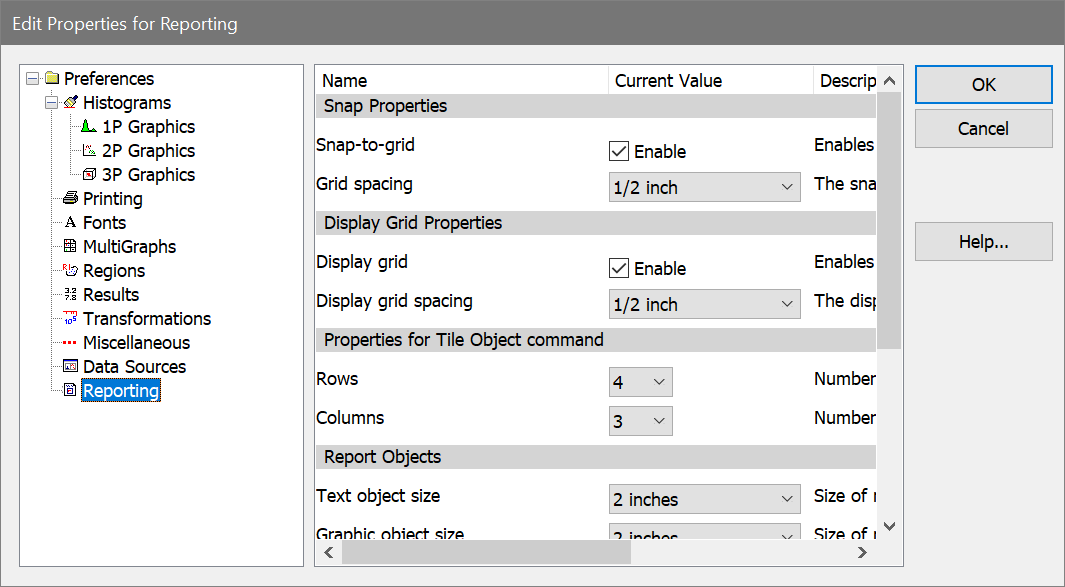
Task: Open Help for this dialog
Action: pyautogui.click(x=983, y=242)
